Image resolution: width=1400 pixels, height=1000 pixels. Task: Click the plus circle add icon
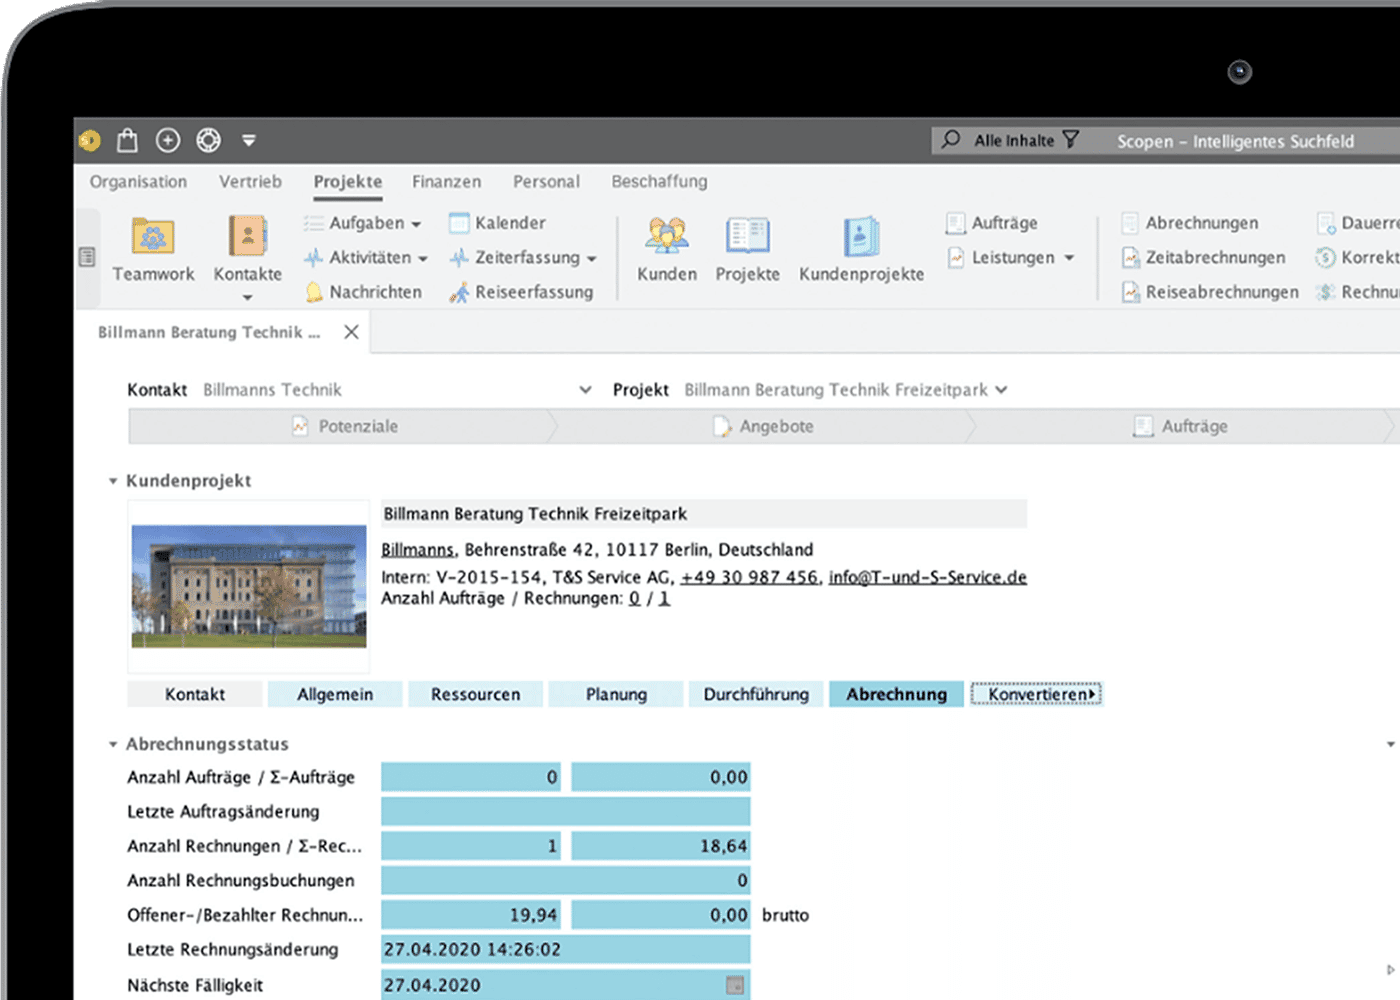[168, 140]
